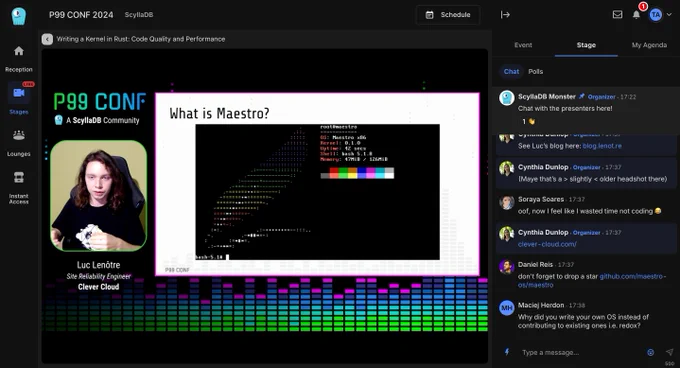The image size is (680, 368).
Task: Switch to the My Agenda tab
Action: pos(649,45)
